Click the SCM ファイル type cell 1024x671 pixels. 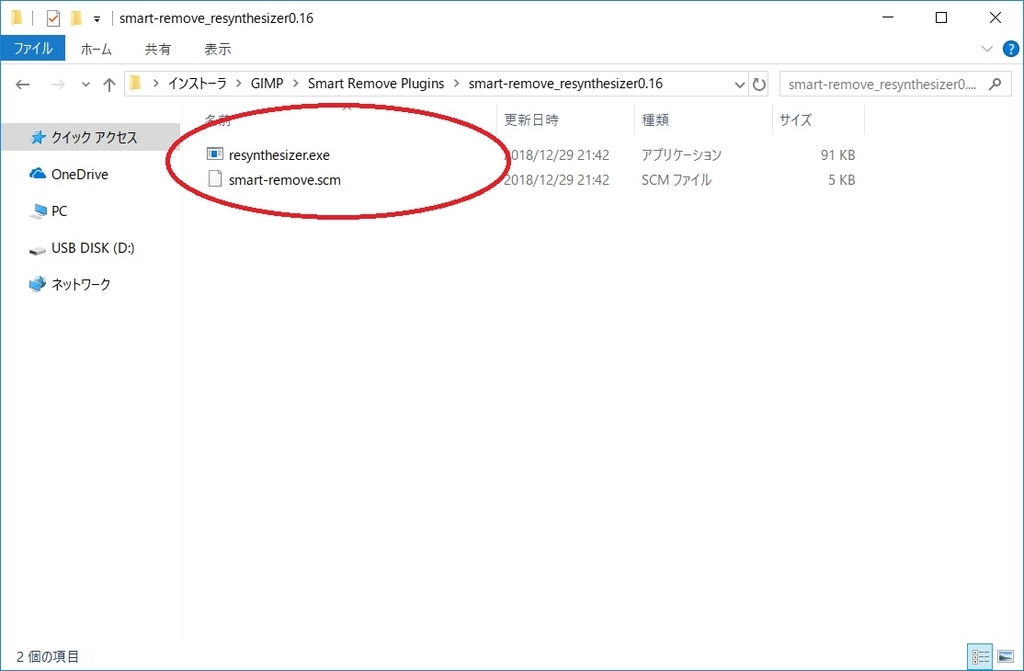pyautogui.click(x=676, y=180)
